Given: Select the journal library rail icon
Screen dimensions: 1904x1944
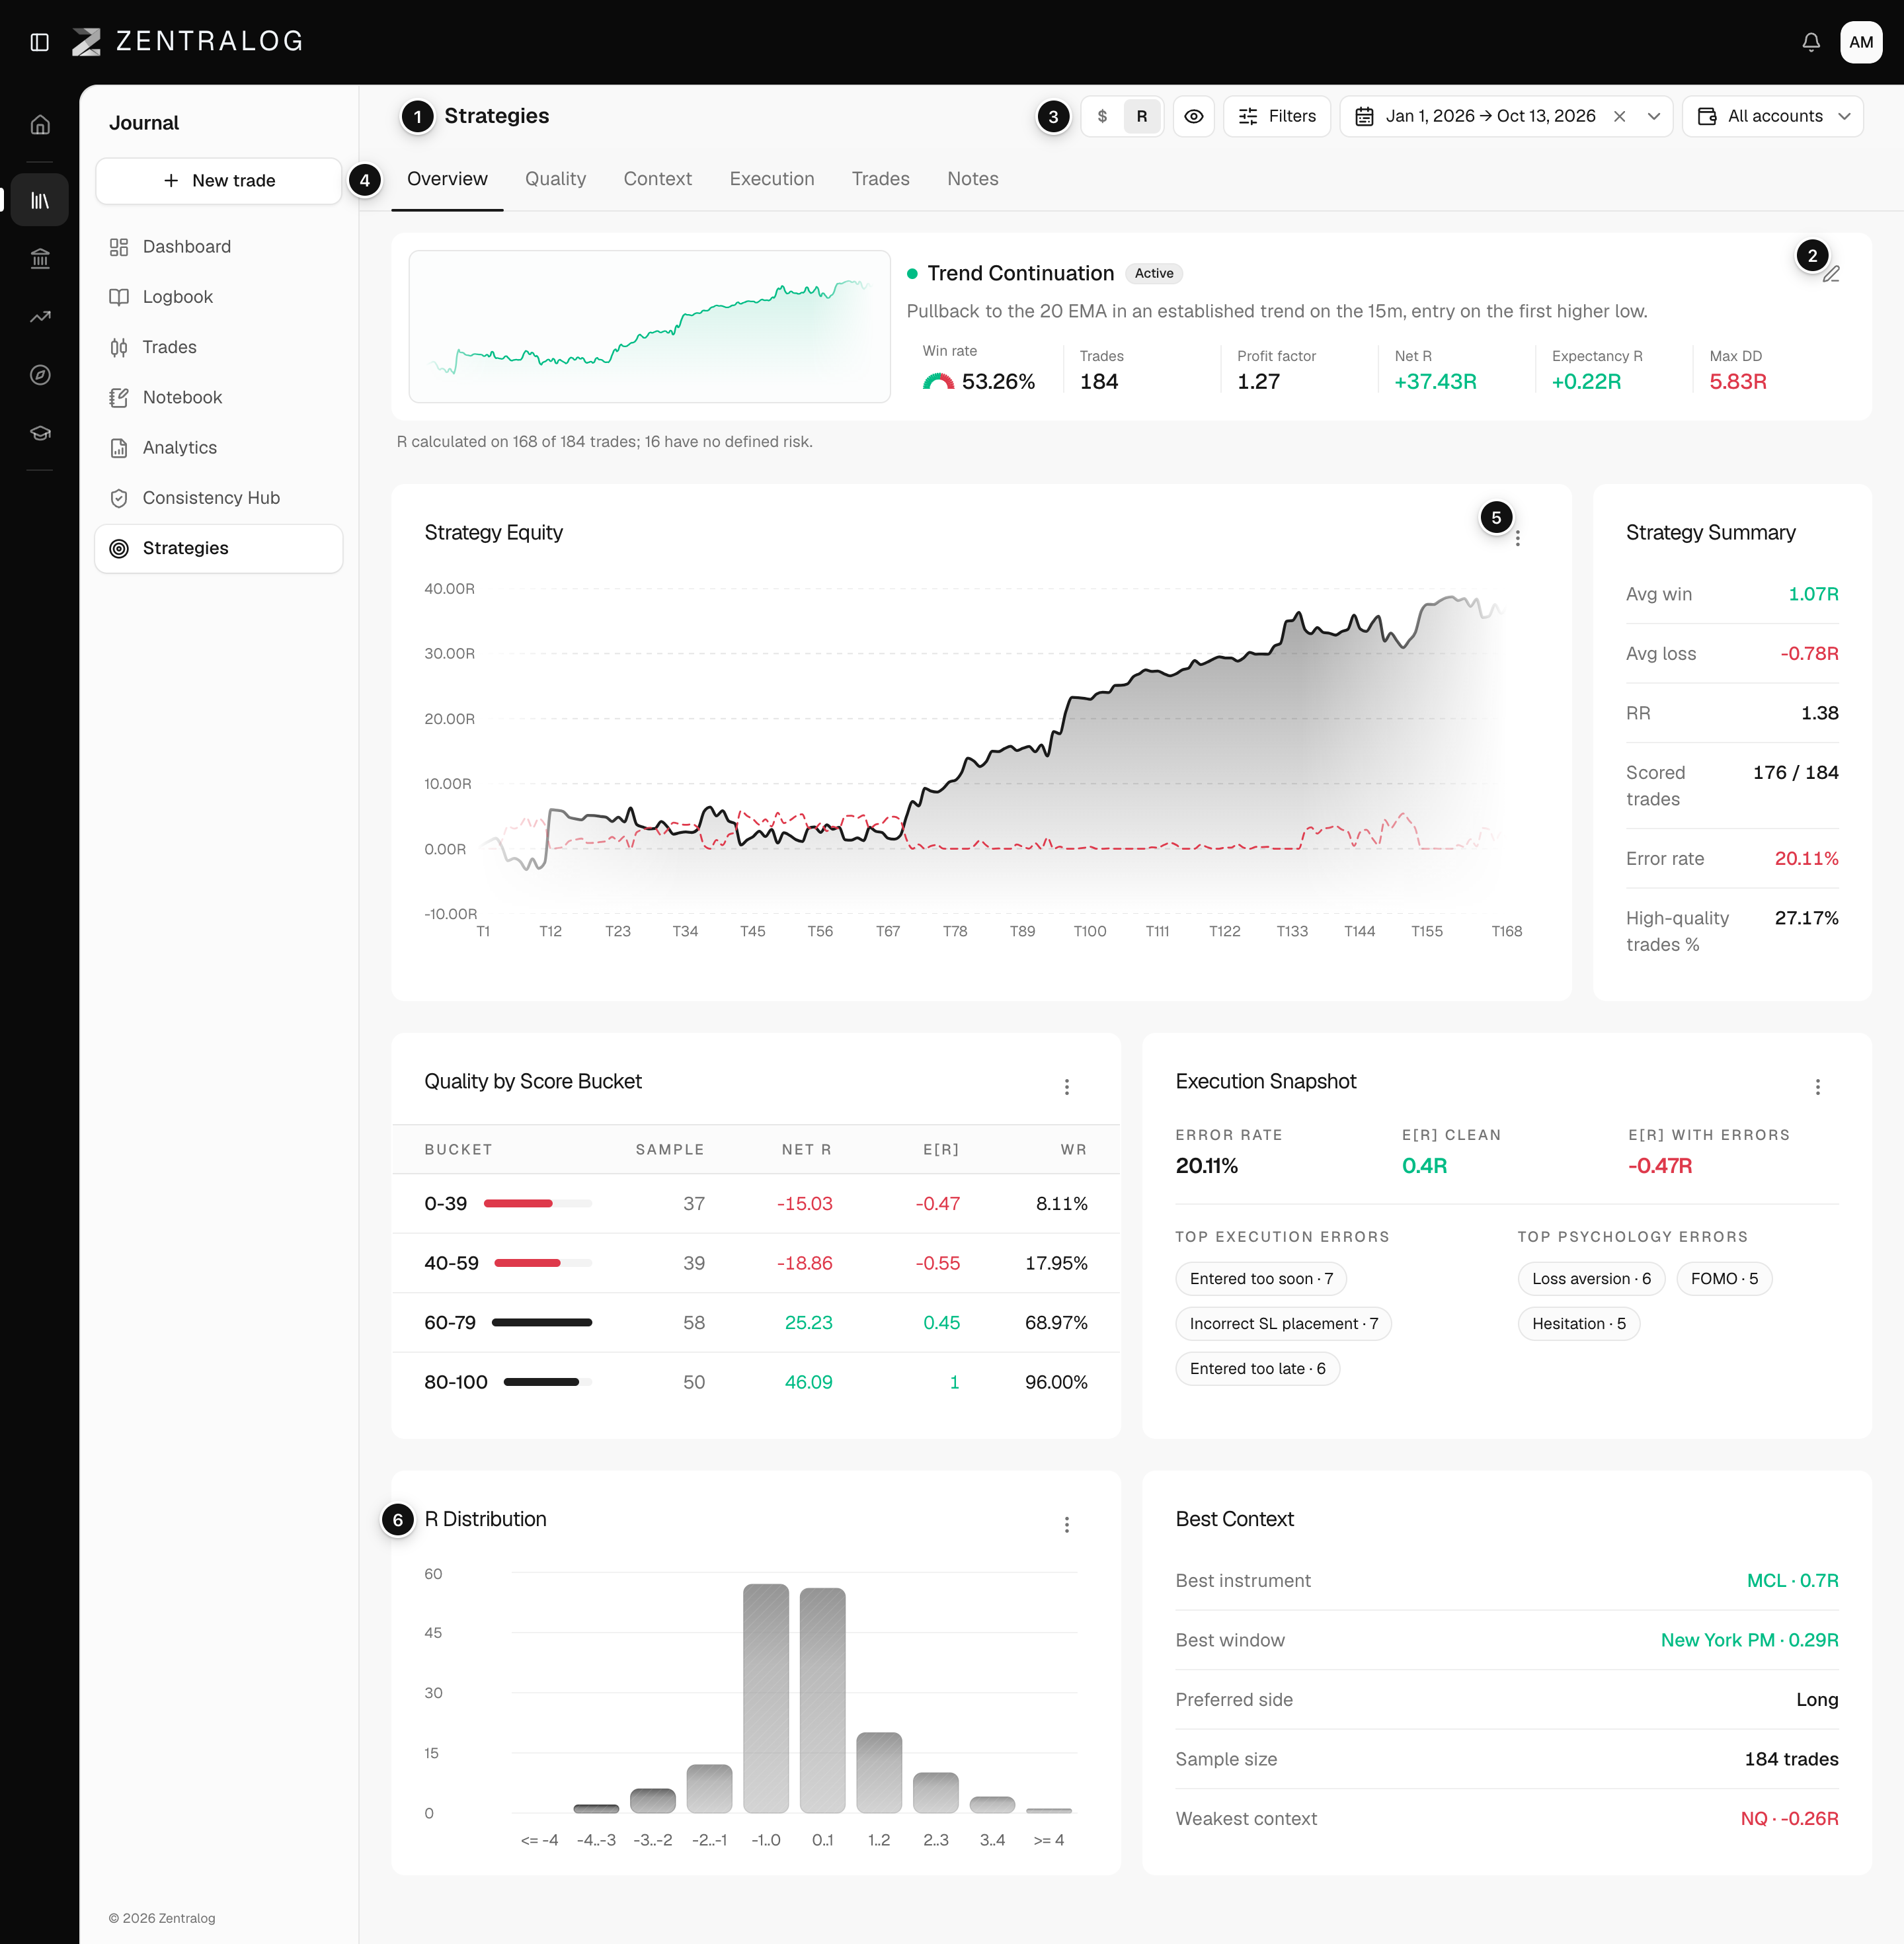Looking at the screenshot, I should 40,200.
